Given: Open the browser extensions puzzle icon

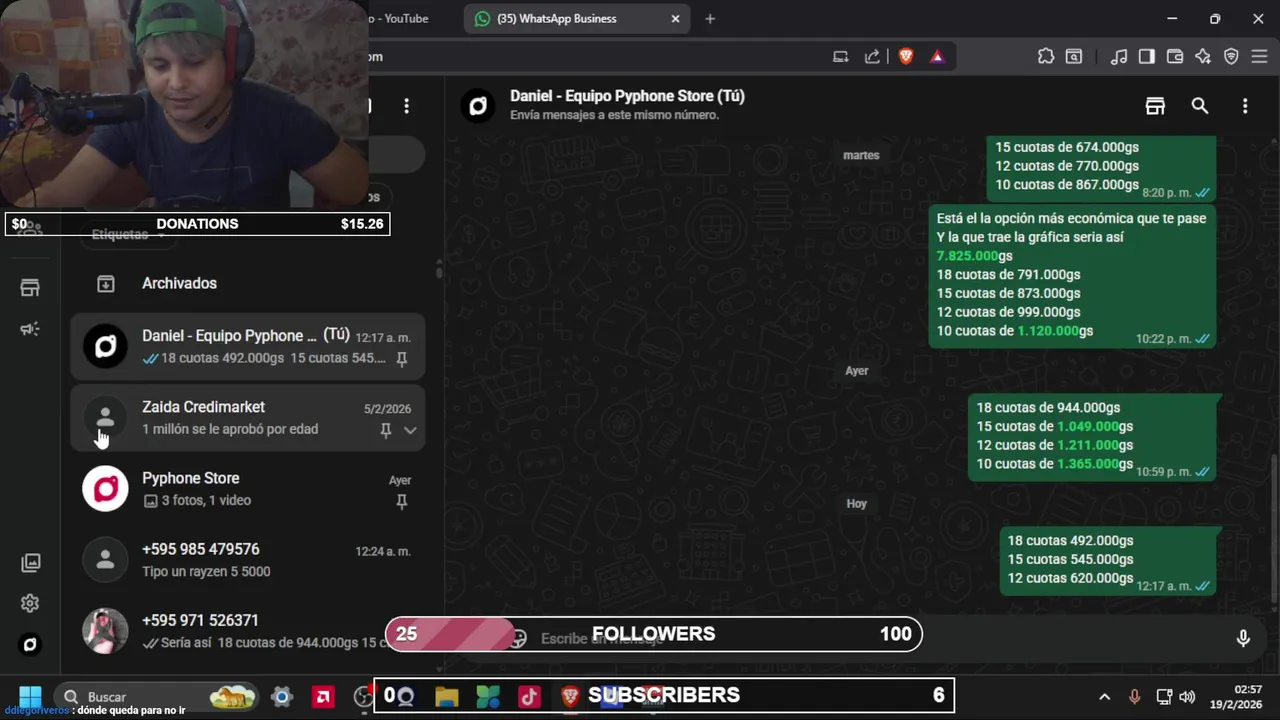Looking at the screenshot, I should click(x=1046, y=57).
